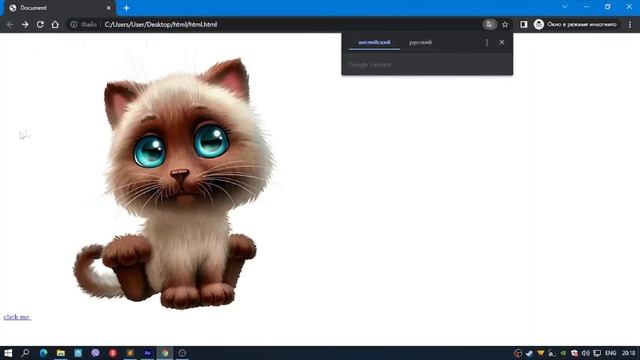640x360 pixels.
Task: Open File Explorer from taskbar
Action: click(61, 353)
